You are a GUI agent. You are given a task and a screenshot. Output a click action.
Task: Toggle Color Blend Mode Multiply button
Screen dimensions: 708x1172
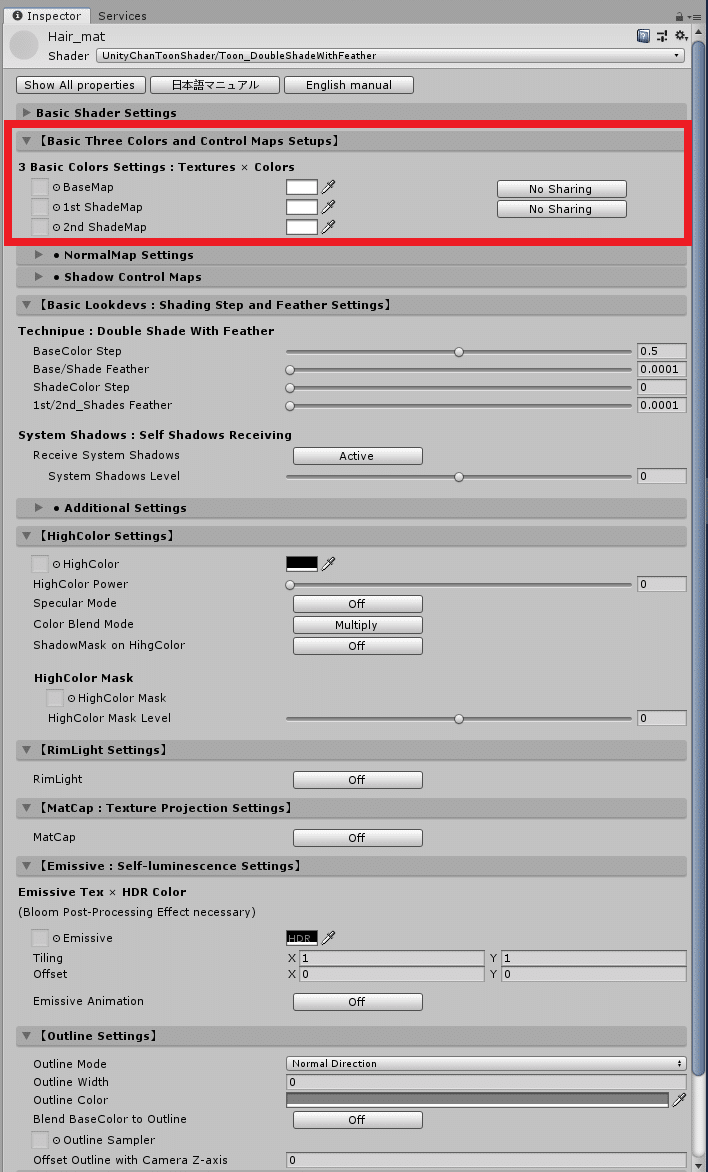357,625
